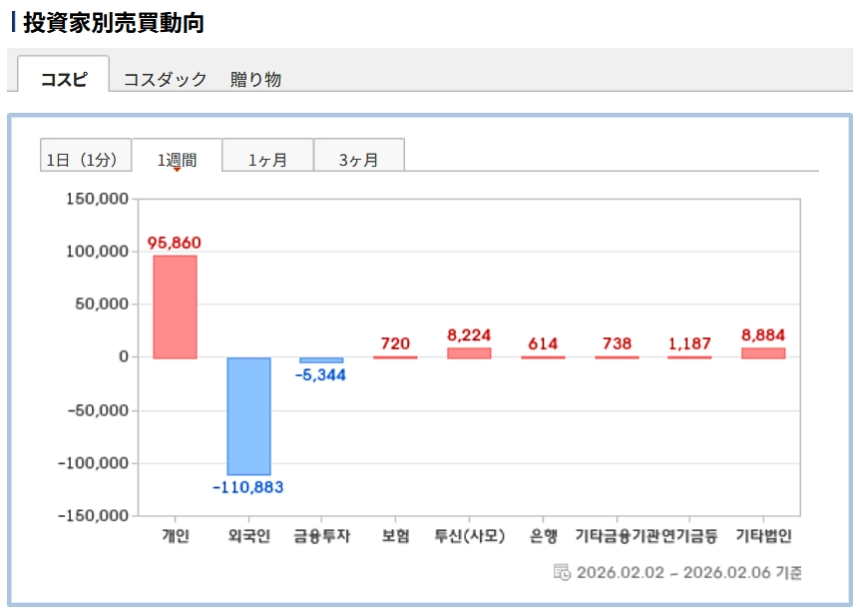Screen dimensions: 860x615
Task: Open the コスダック tab
Action: (x=165, y=79)
